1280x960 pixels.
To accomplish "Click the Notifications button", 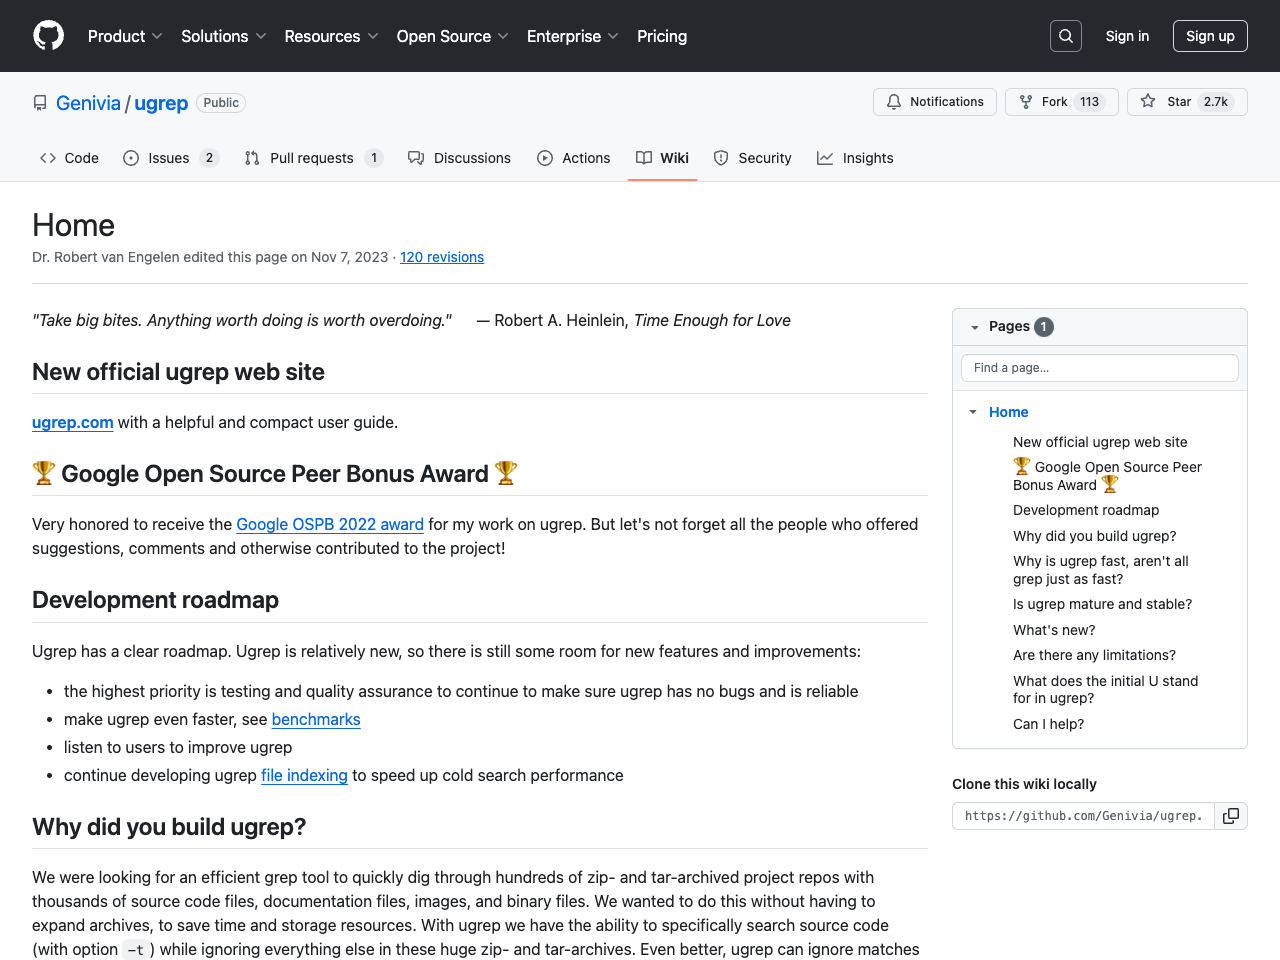I will (x=935, y=102).
